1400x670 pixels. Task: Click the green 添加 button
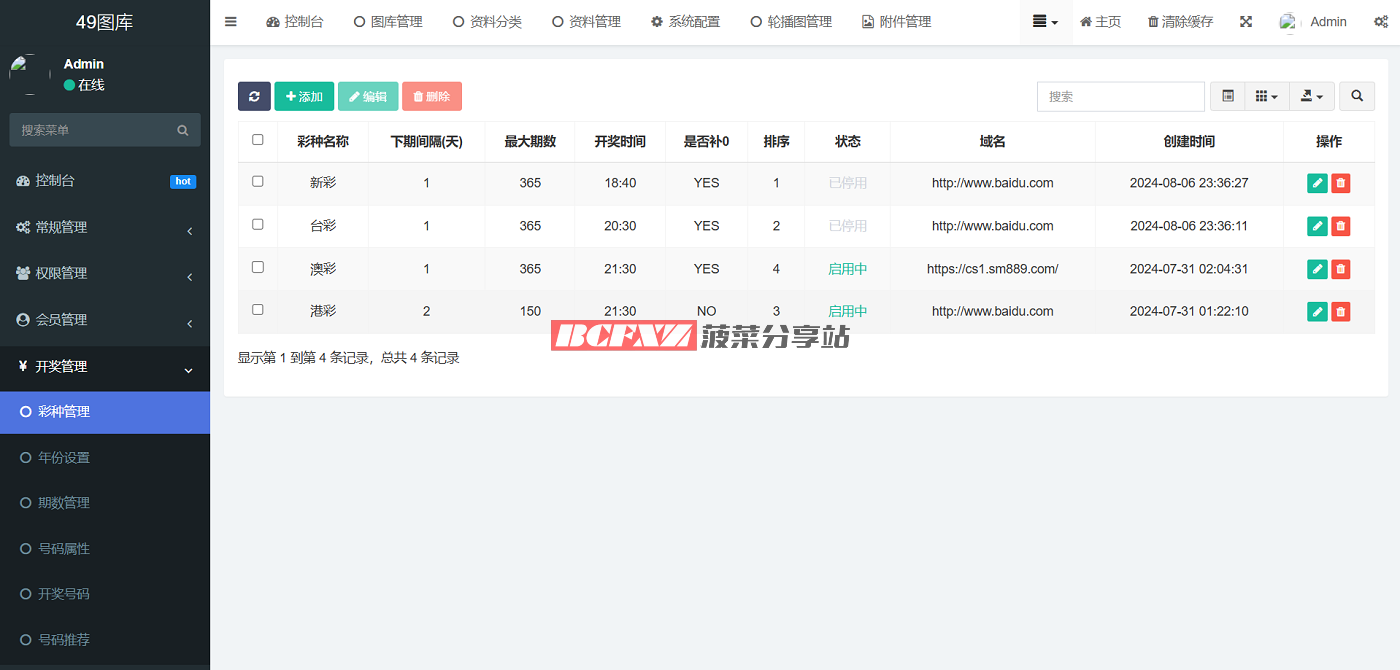click(x=304, y=97)
